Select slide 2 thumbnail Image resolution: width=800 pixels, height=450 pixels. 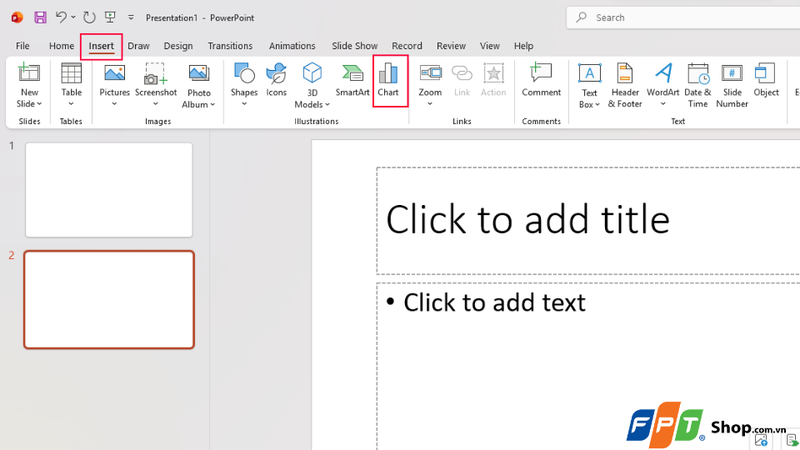pos(109,299)
